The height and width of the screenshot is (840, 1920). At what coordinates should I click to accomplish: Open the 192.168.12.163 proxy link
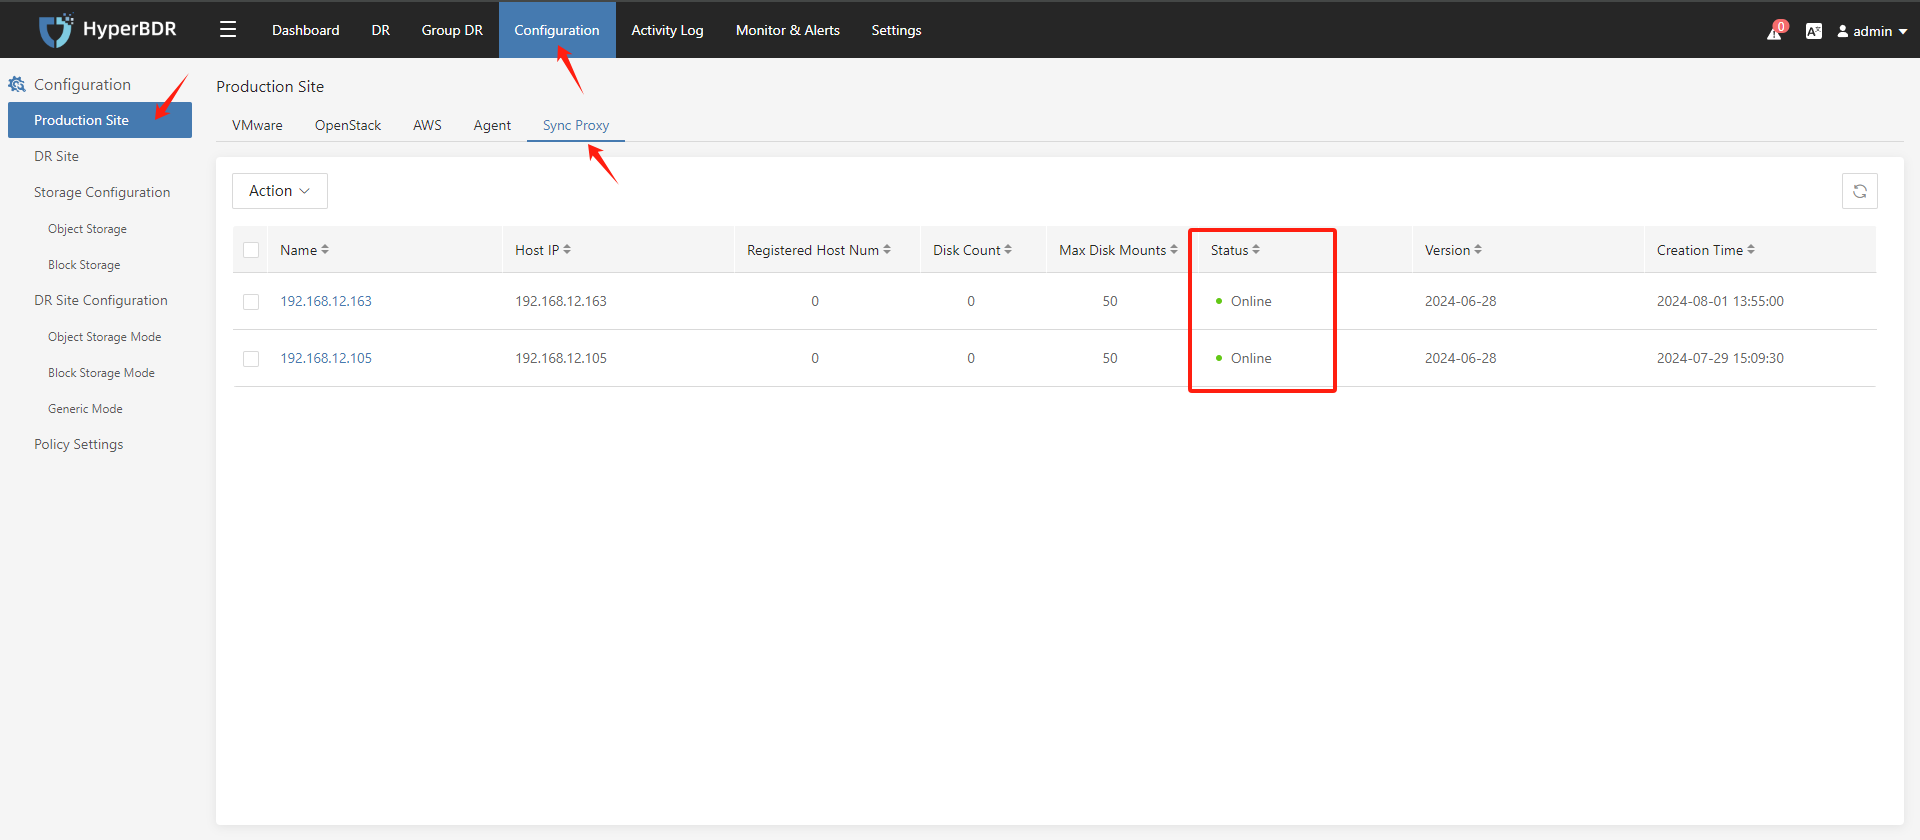point(326,301)
